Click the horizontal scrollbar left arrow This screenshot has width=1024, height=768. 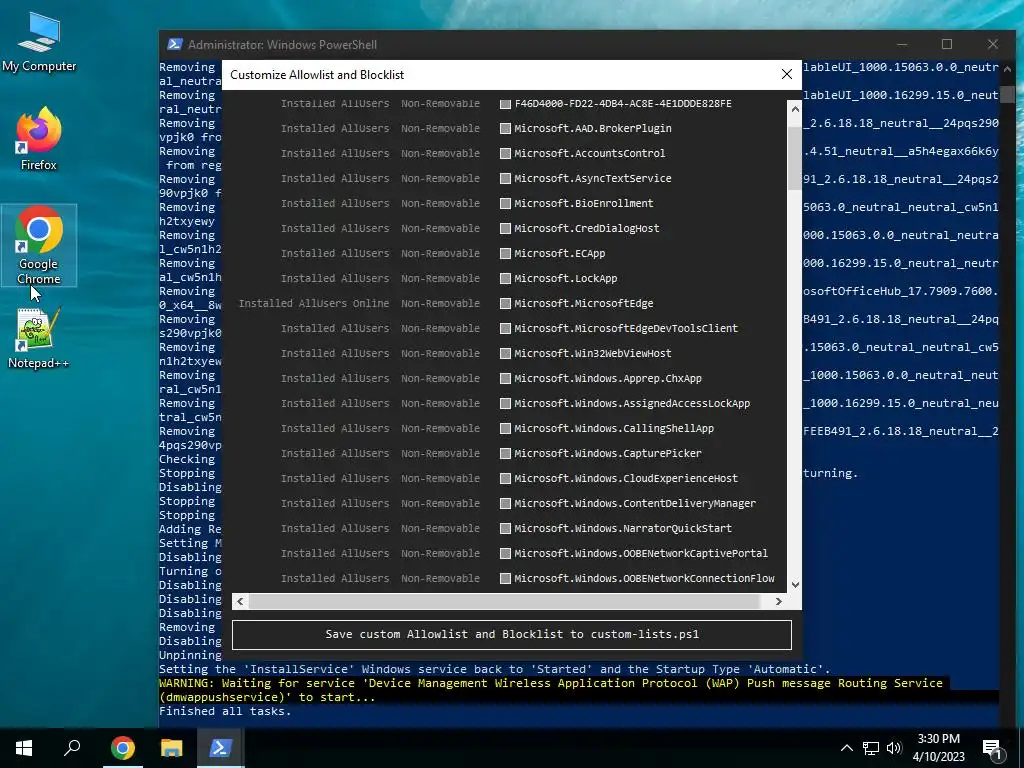240,601
